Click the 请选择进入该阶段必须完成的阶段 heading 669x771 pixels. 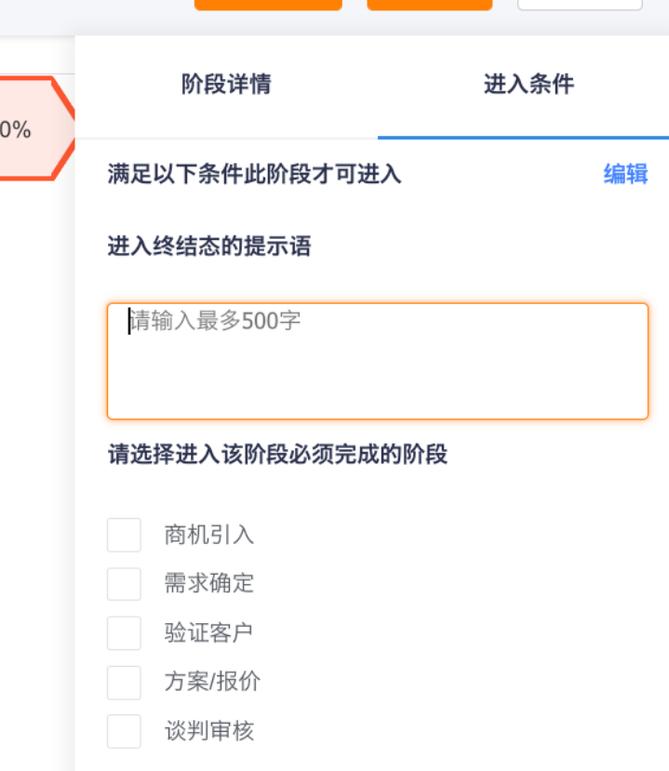pos(277,455)
